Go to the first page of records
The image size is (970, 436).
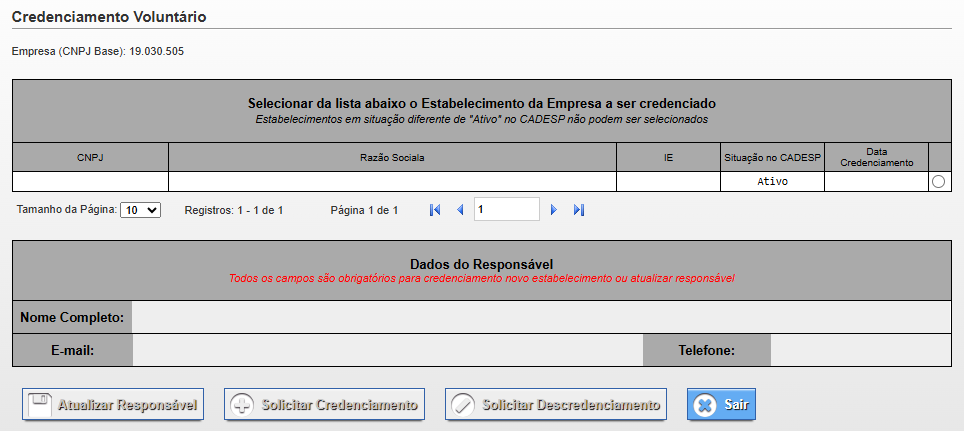(x=435, y=210)
